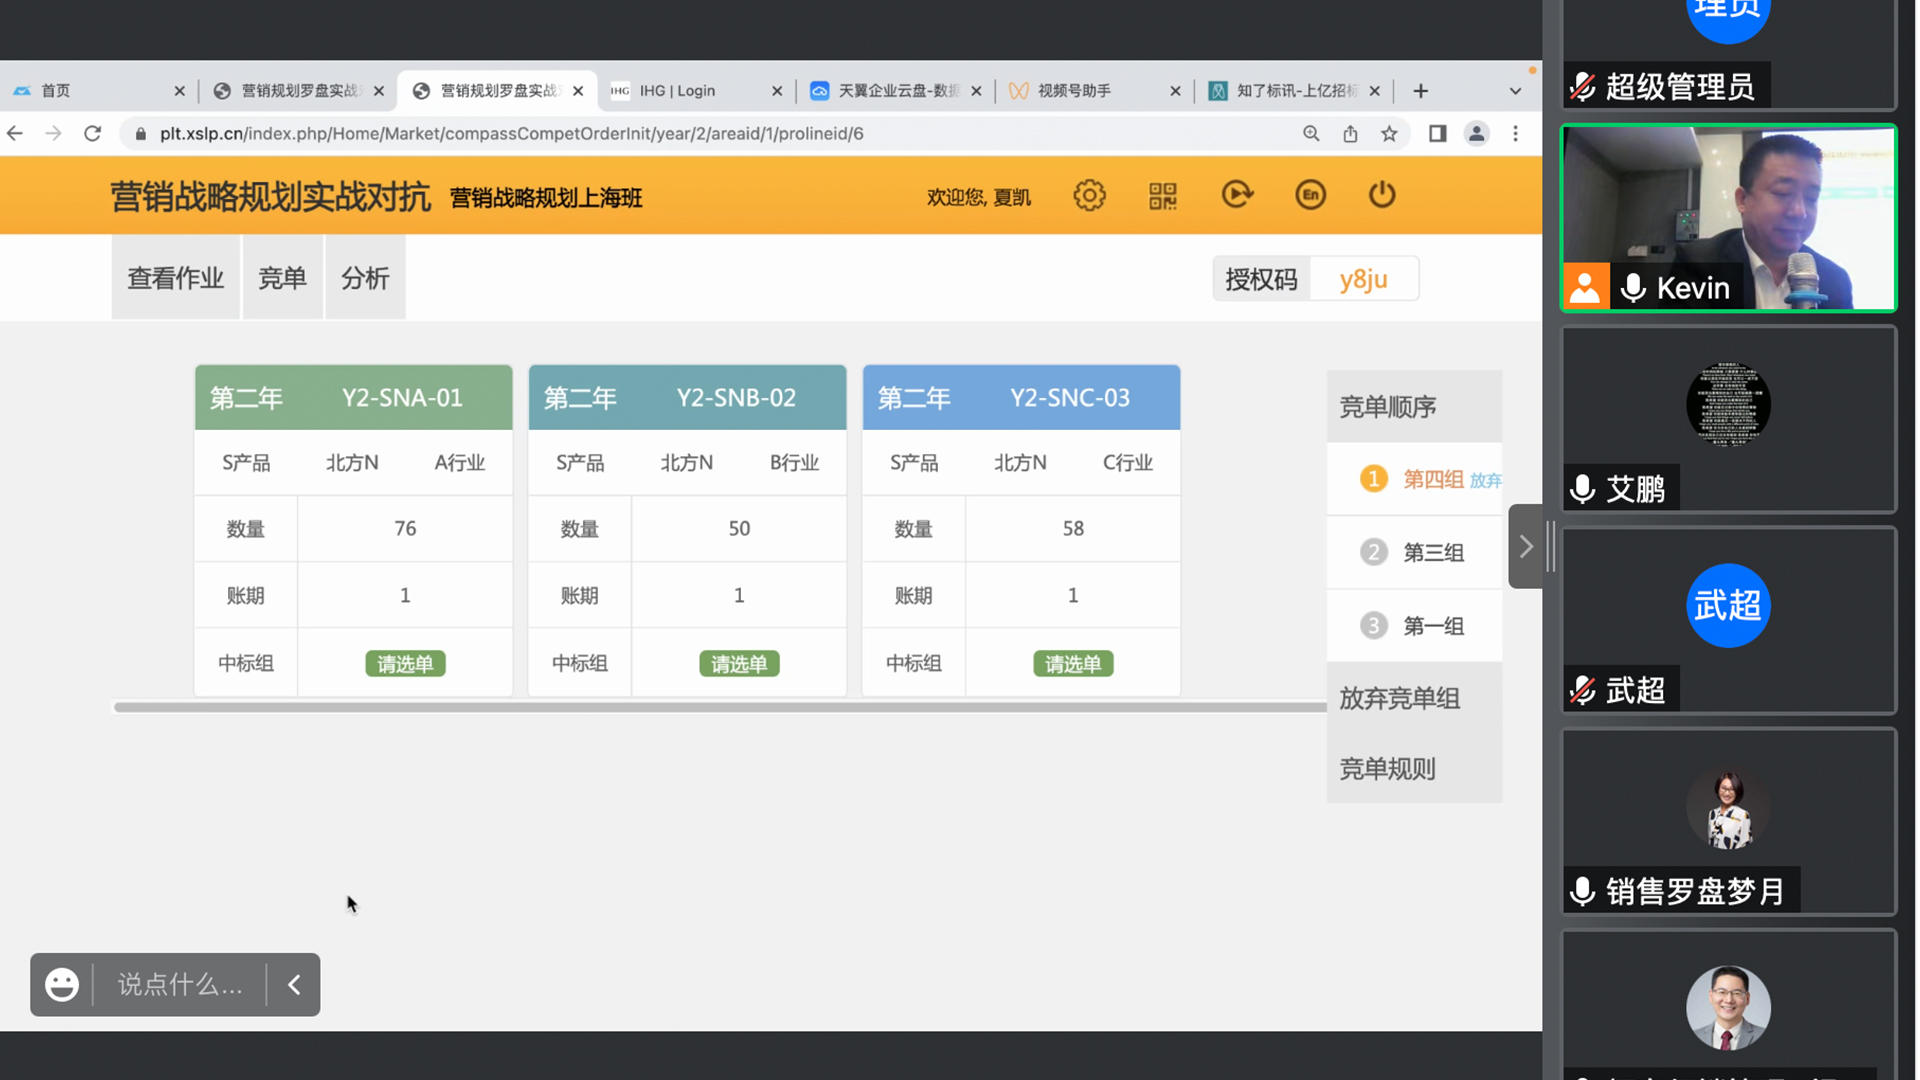Click 放弃 link next to 第四组
This screenshot has width=1920, height=1080.
pyautogui.click(x=1485, y=481)
